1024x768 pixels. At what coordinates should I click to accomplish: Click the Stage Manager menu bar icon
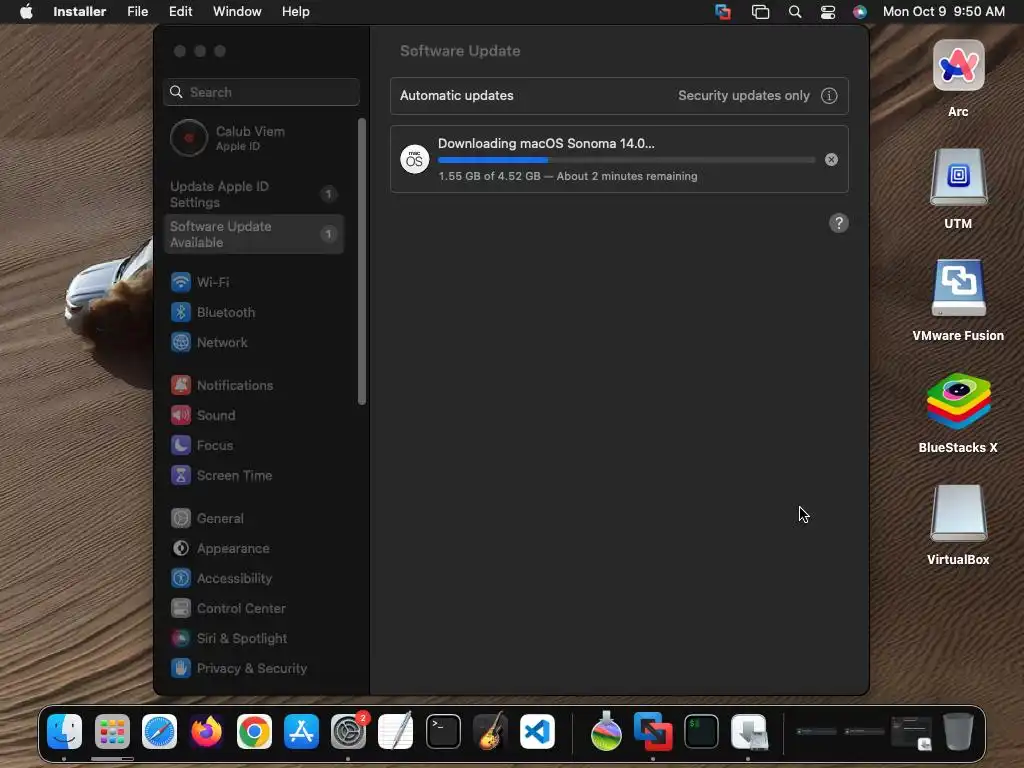click(x=760, y=12)
